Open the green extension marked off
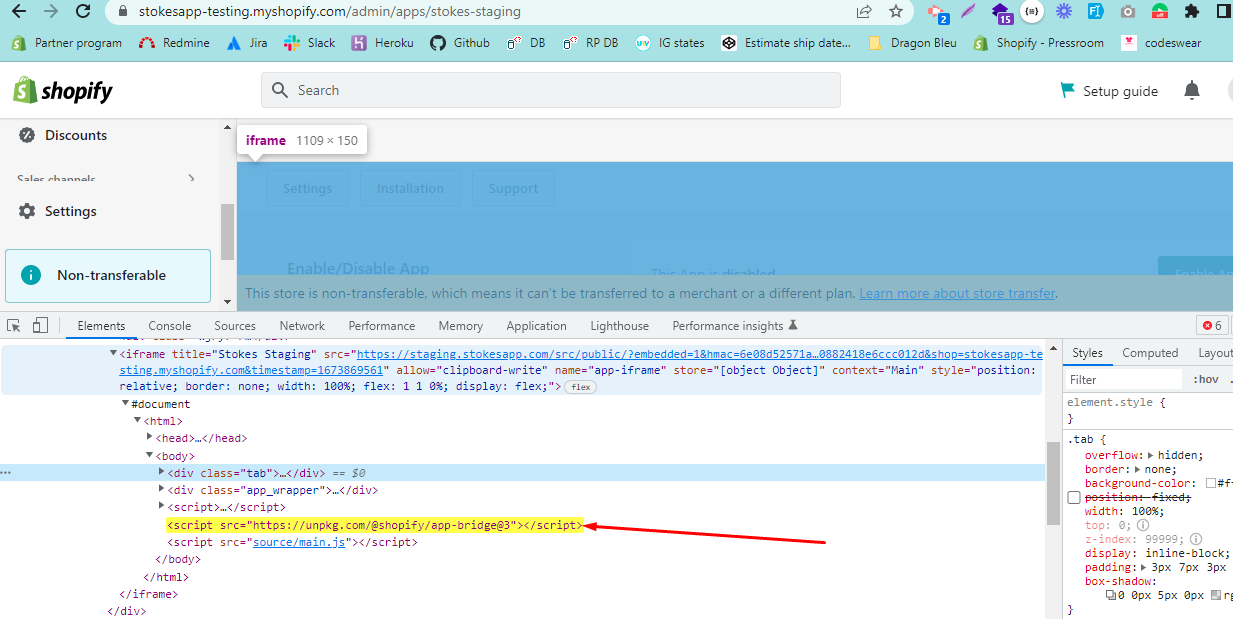The image size is (1233, 619). tap(1160, 12)
